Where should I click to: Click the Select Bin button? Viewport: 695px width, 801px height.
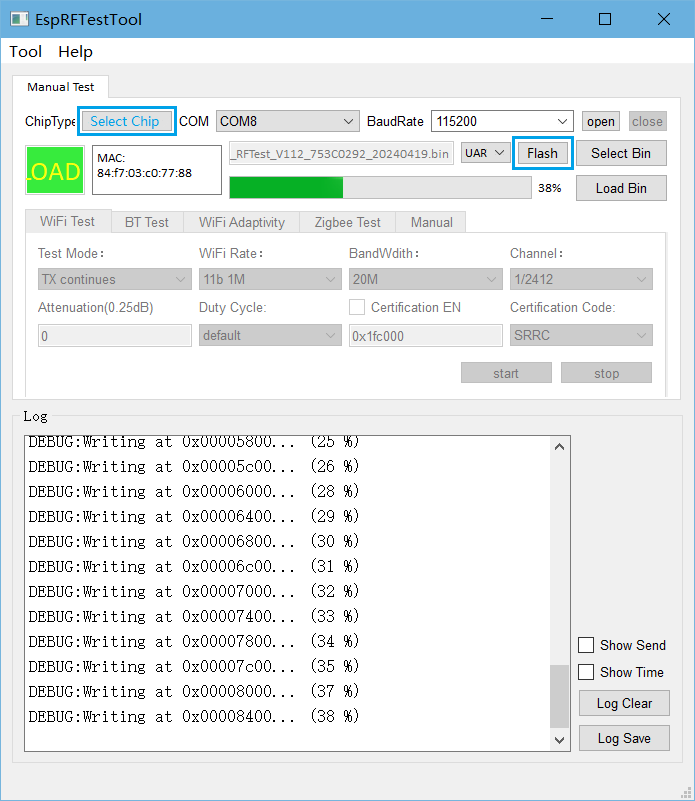point(620,153)
